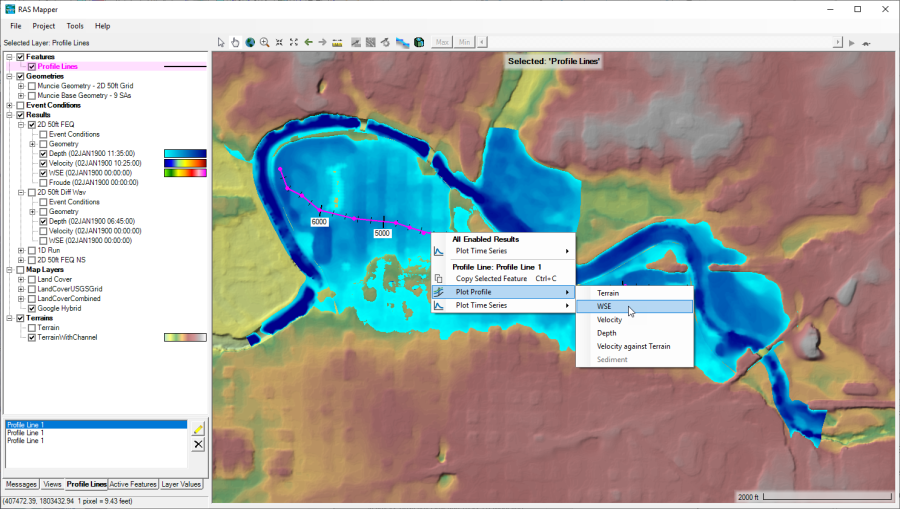This screenshot has height=509, width=900.
Task: Click the measure ruler tool icon
Action: pos(338,42)
